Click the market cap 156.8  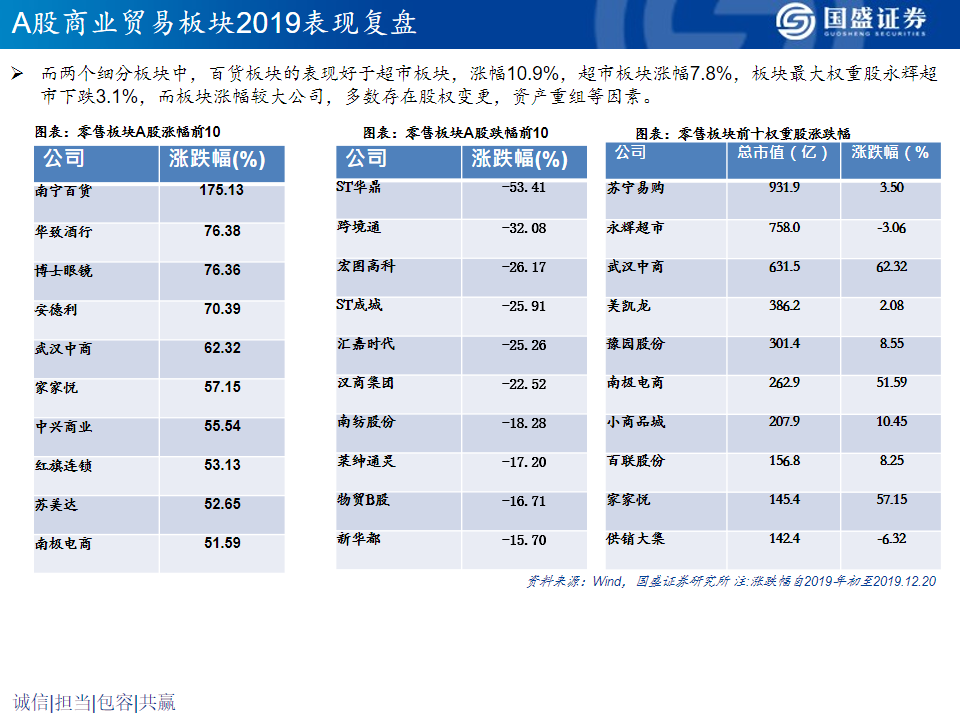pyautogui.click(x=784, y=460)
